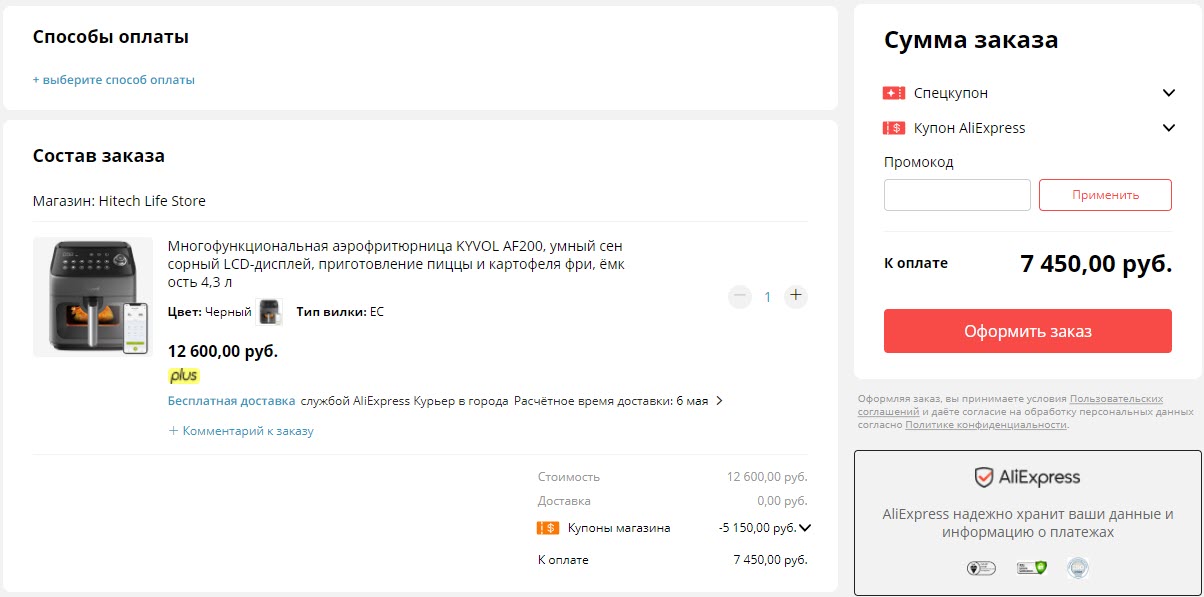Increase item quantity with plus button
Screen dimensions: 1204x597
pos(795,296)
